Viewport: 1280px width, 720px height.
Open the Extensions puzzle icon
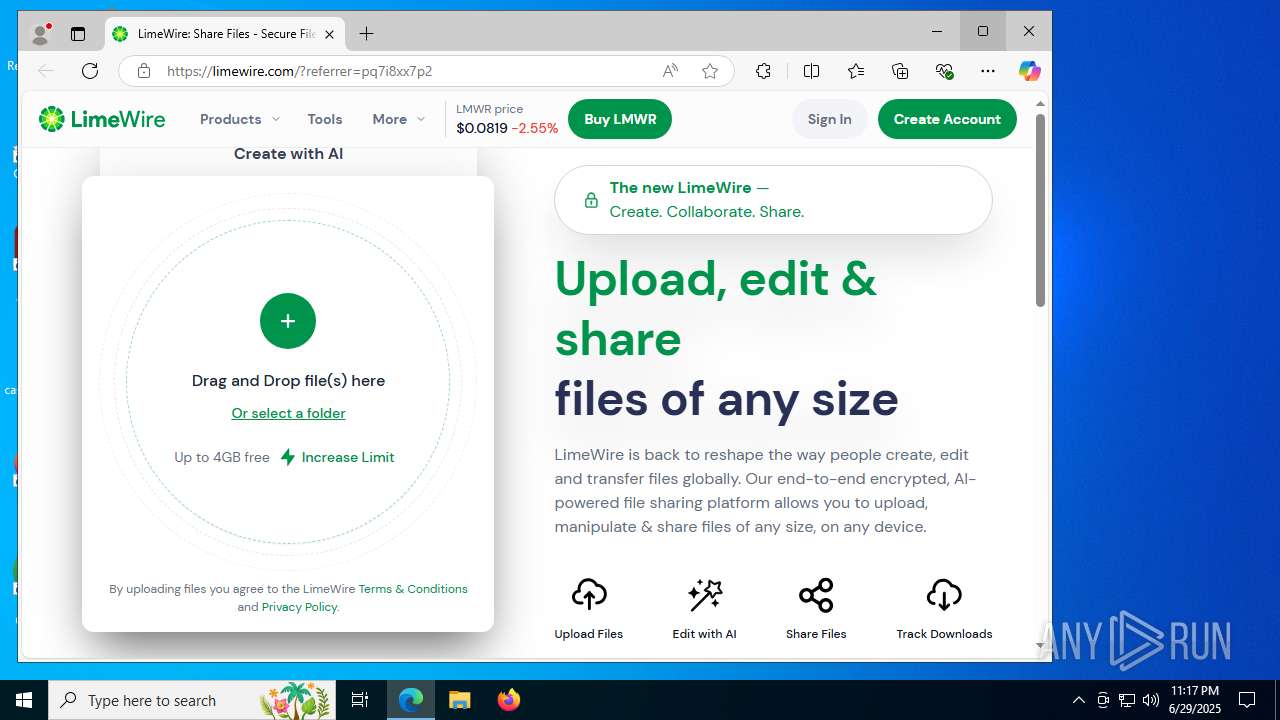tap(763, 71)
